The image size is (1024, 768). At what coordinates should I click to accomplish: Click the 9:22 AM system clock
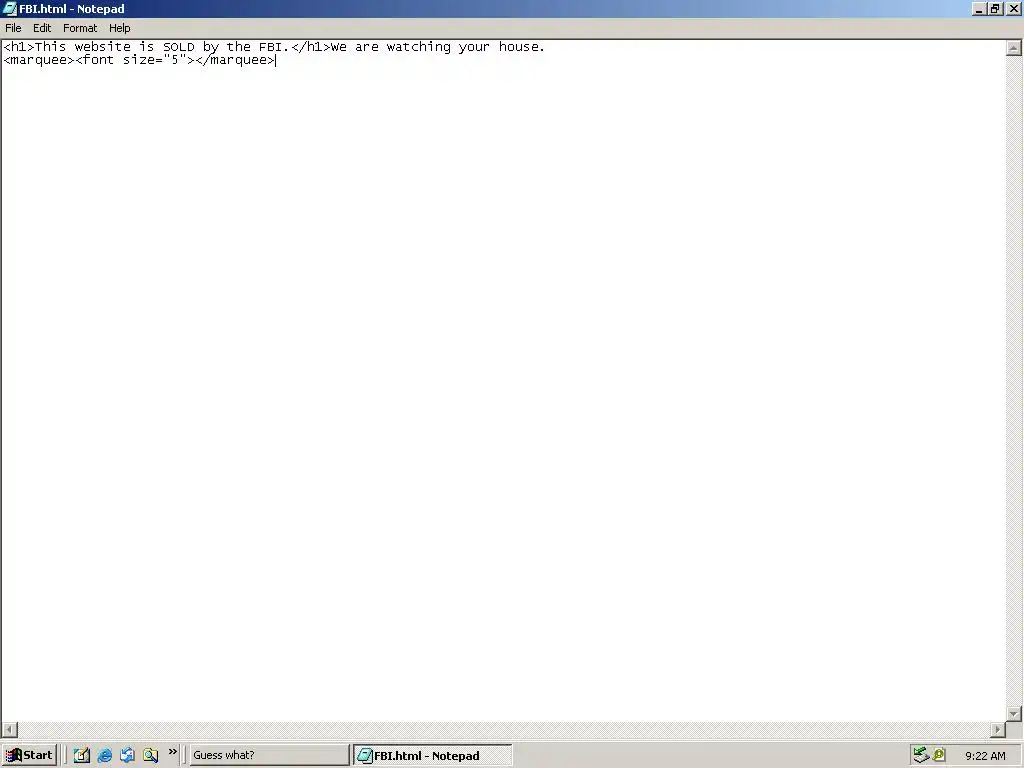coord(985,756)
